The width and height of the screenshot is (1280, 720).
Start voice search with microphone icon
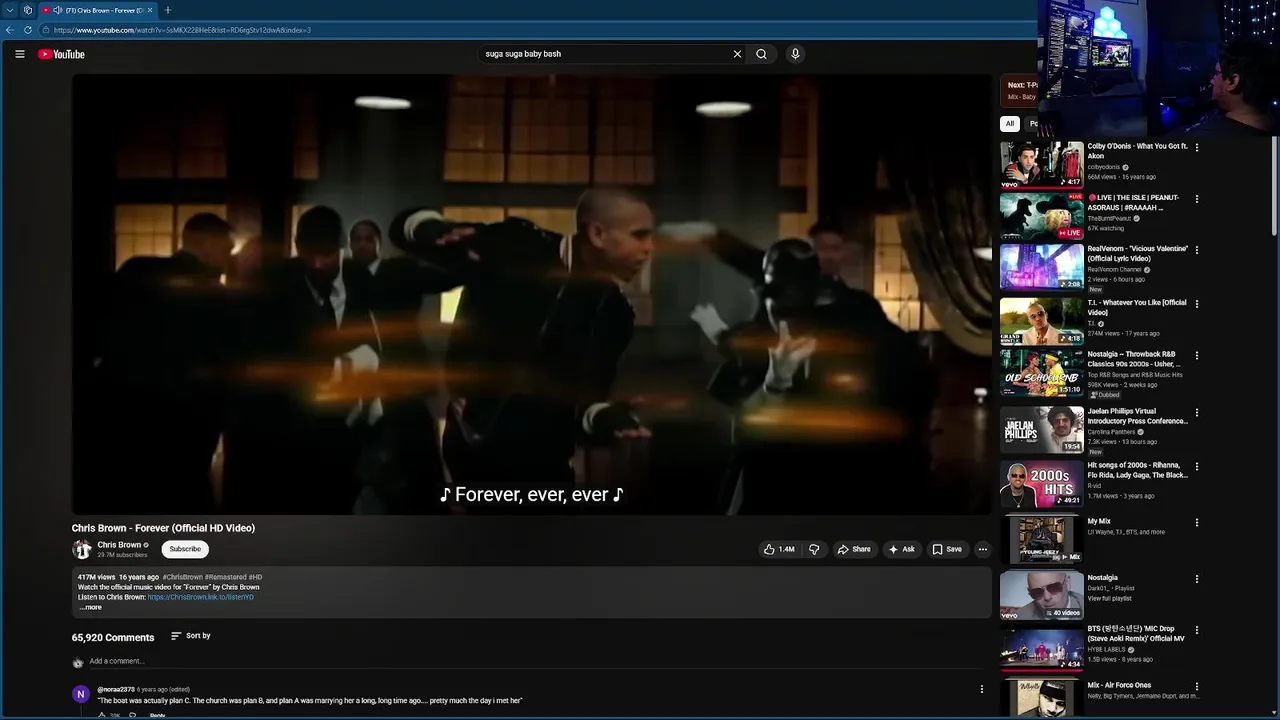[795, 54]
